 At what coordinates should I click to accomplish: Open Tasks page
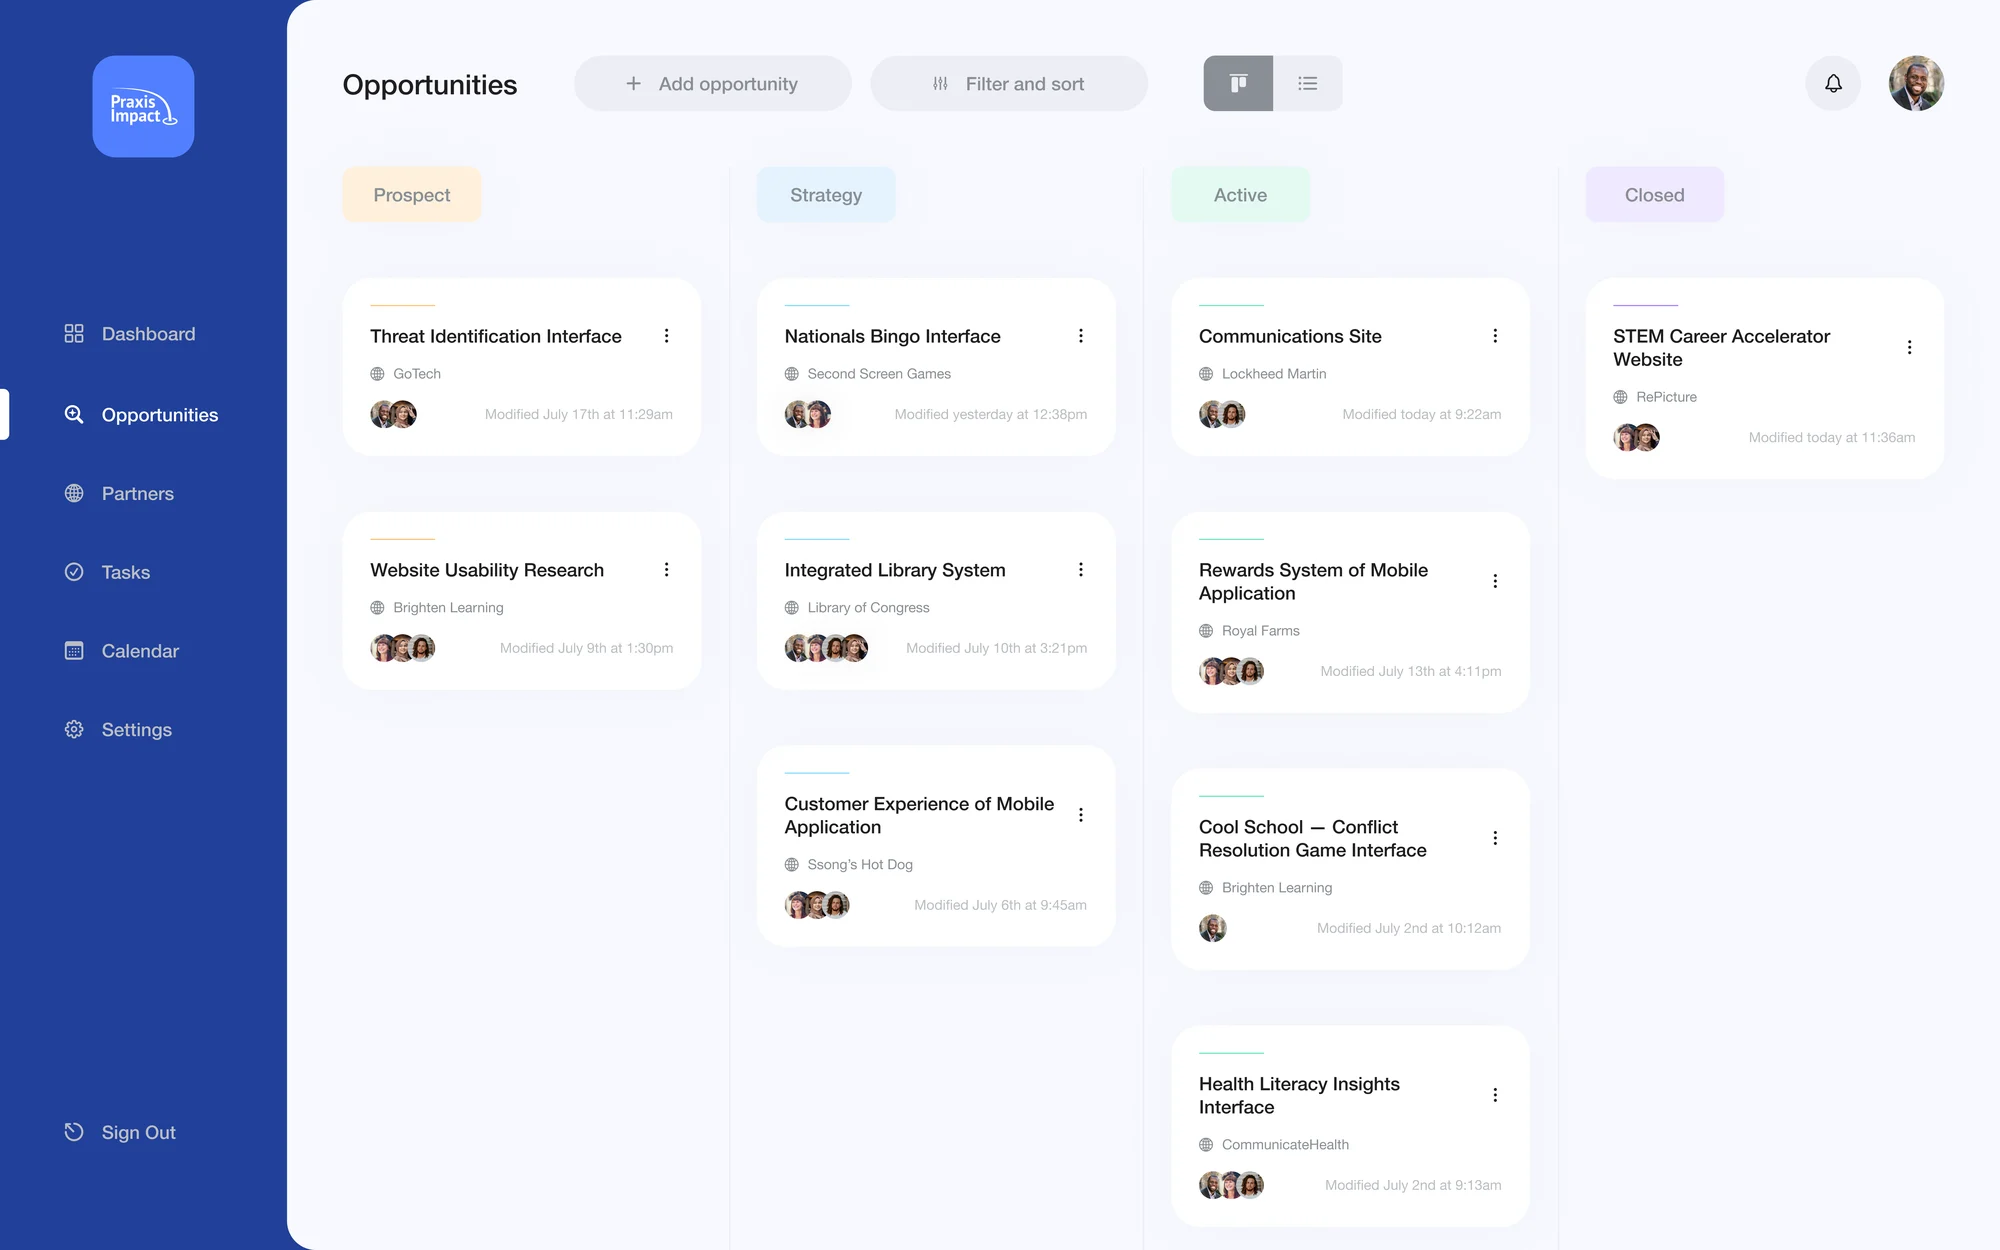(107, 572)
